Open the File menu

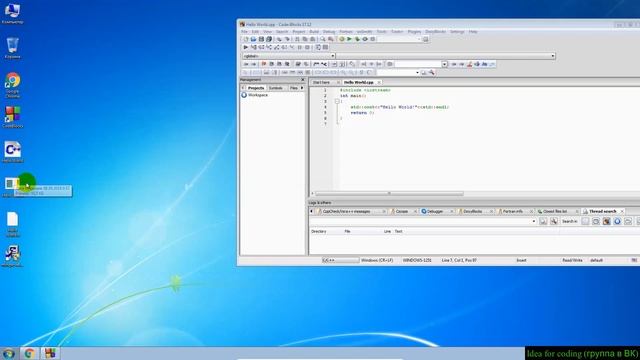coord(244,31)
